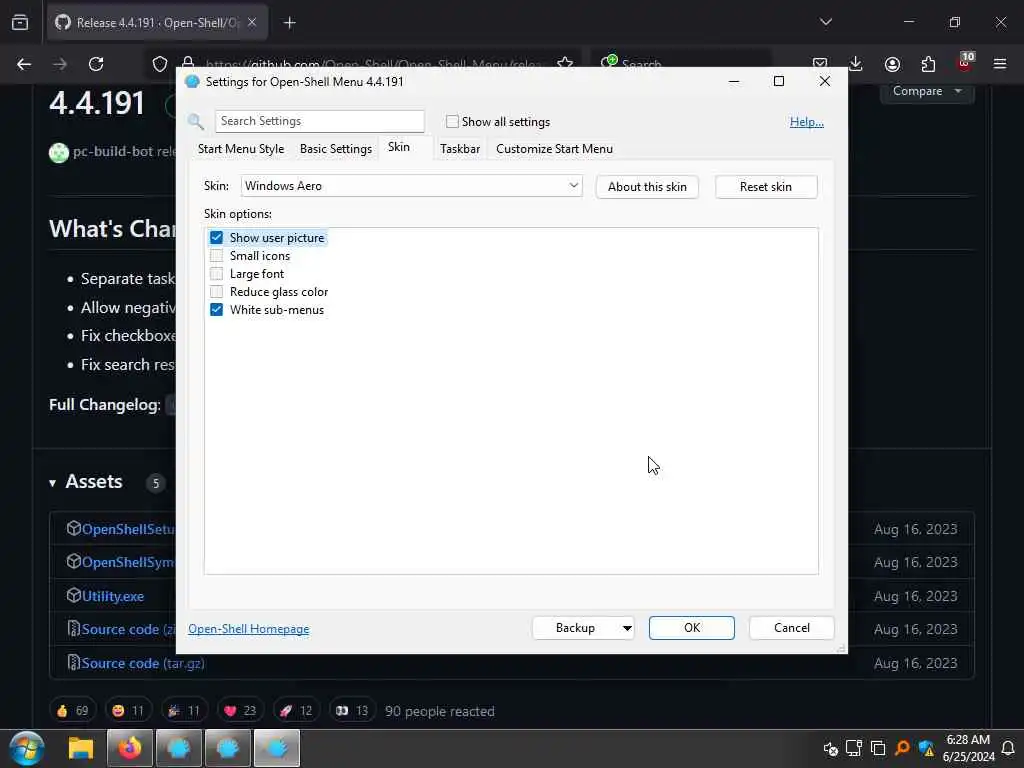The height and width of the screenshot is (768, 1024).
Task: Open the Firefox hamburger application menu
Action: pos(1000,64)
